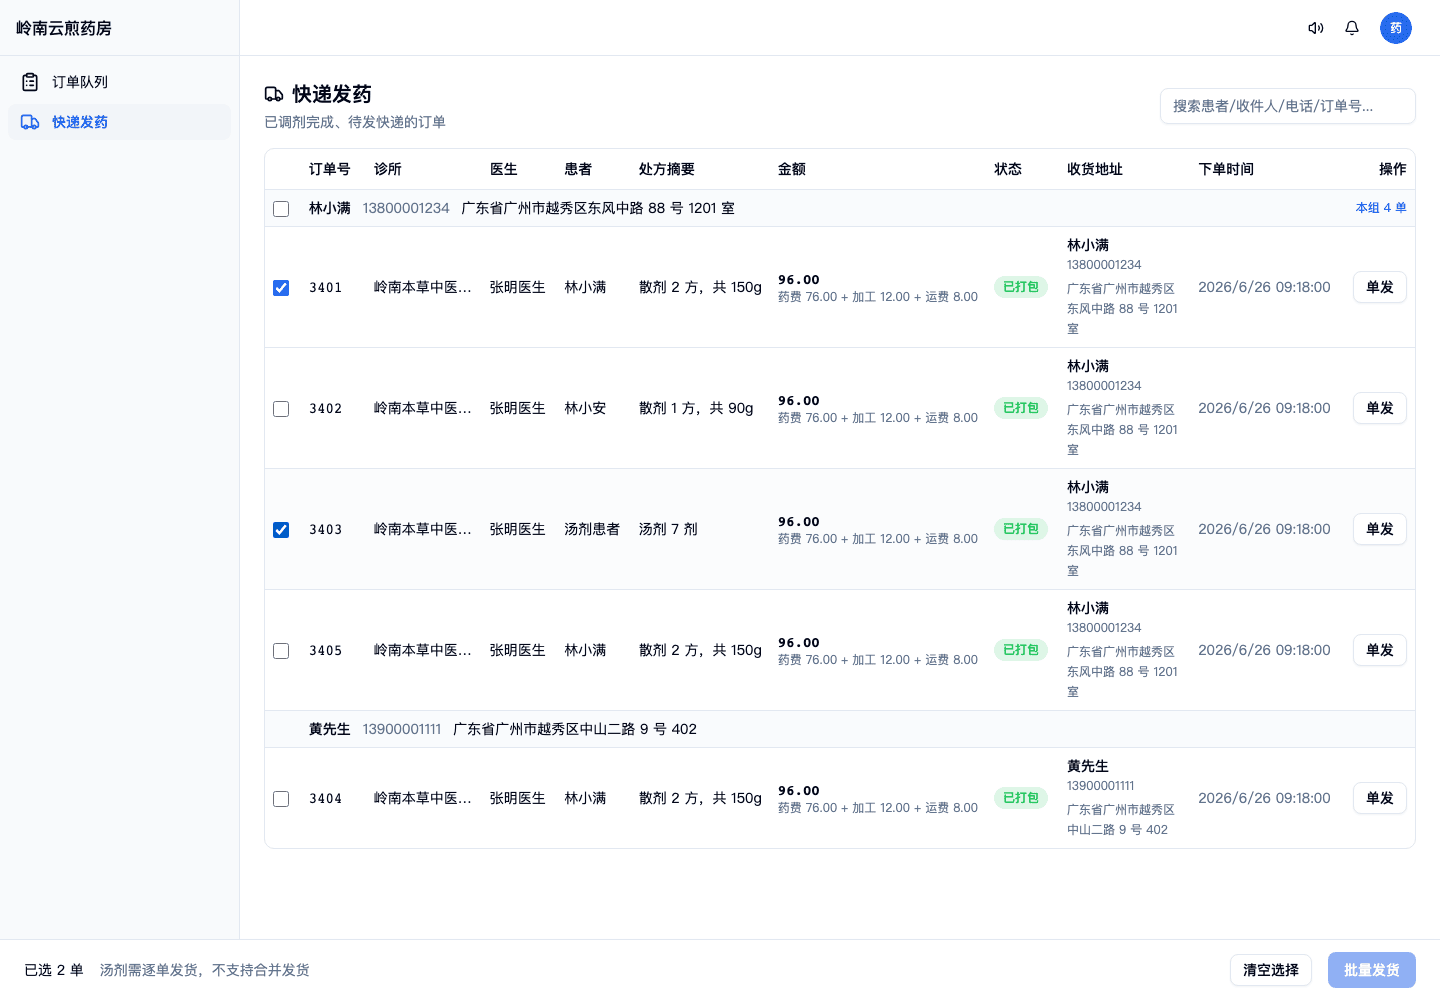This screenshot has width=1440, height=1000.
Task: Tick the 林小满 group checkbox
Action: pos(281,209)
